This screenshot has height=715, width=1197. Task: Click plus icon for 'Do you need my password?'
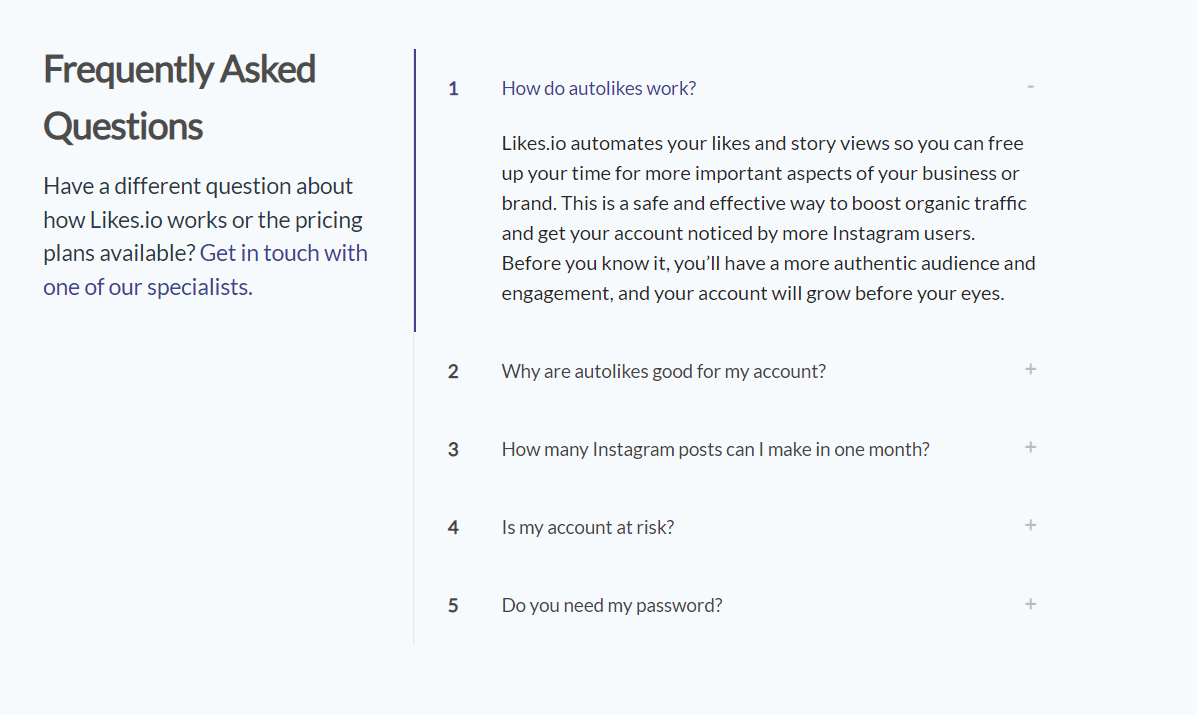pos(1030,604)
